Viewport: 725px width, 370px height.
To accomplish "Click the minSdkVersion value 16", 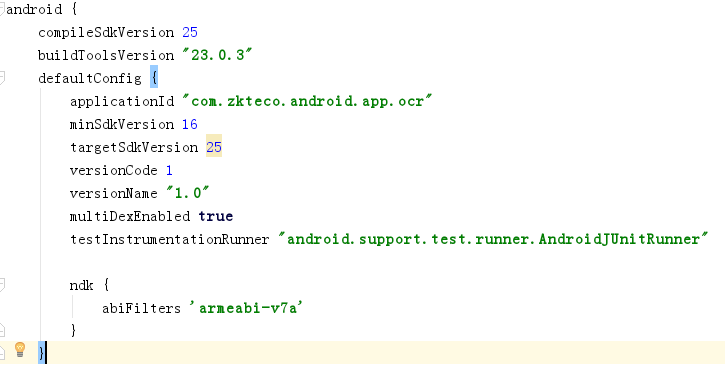I will click(190, 124).
